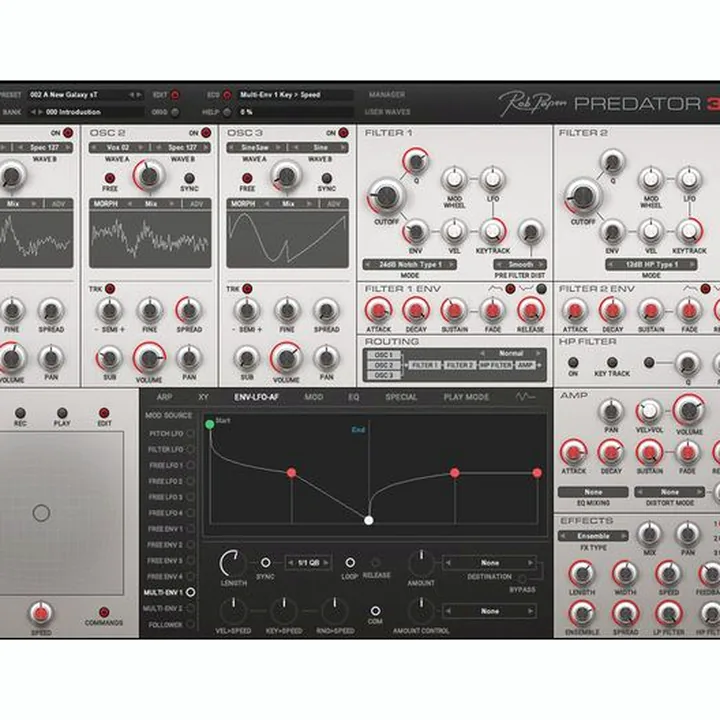Screen dimensions: 720x720
Task: Open DISTORT MODE None dropdown
Action: pyautogui.click(x=669, y=492)
